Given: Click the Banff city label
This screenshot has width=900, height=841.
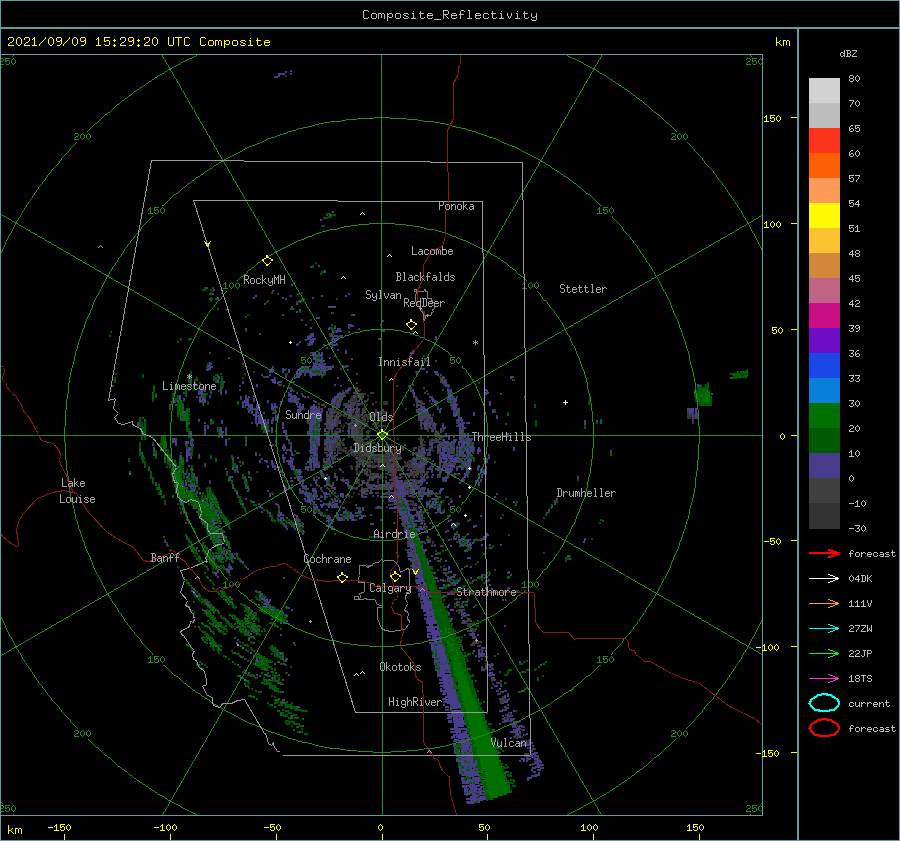Looking at the screenshot, I should tap(165, 557).
